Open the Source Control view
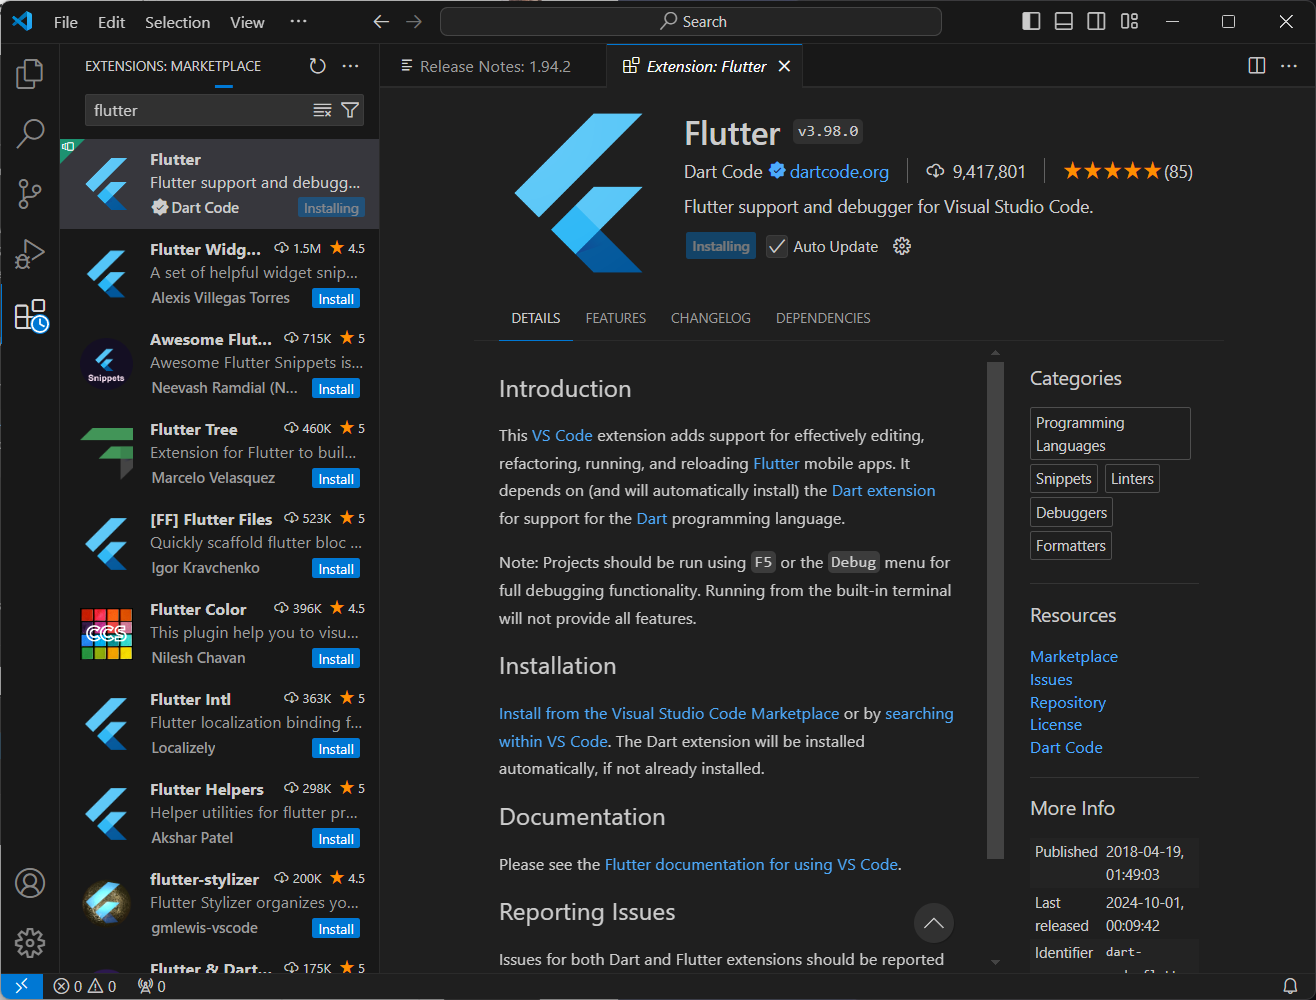The image size is (1316, 1000). pos(30,194)
